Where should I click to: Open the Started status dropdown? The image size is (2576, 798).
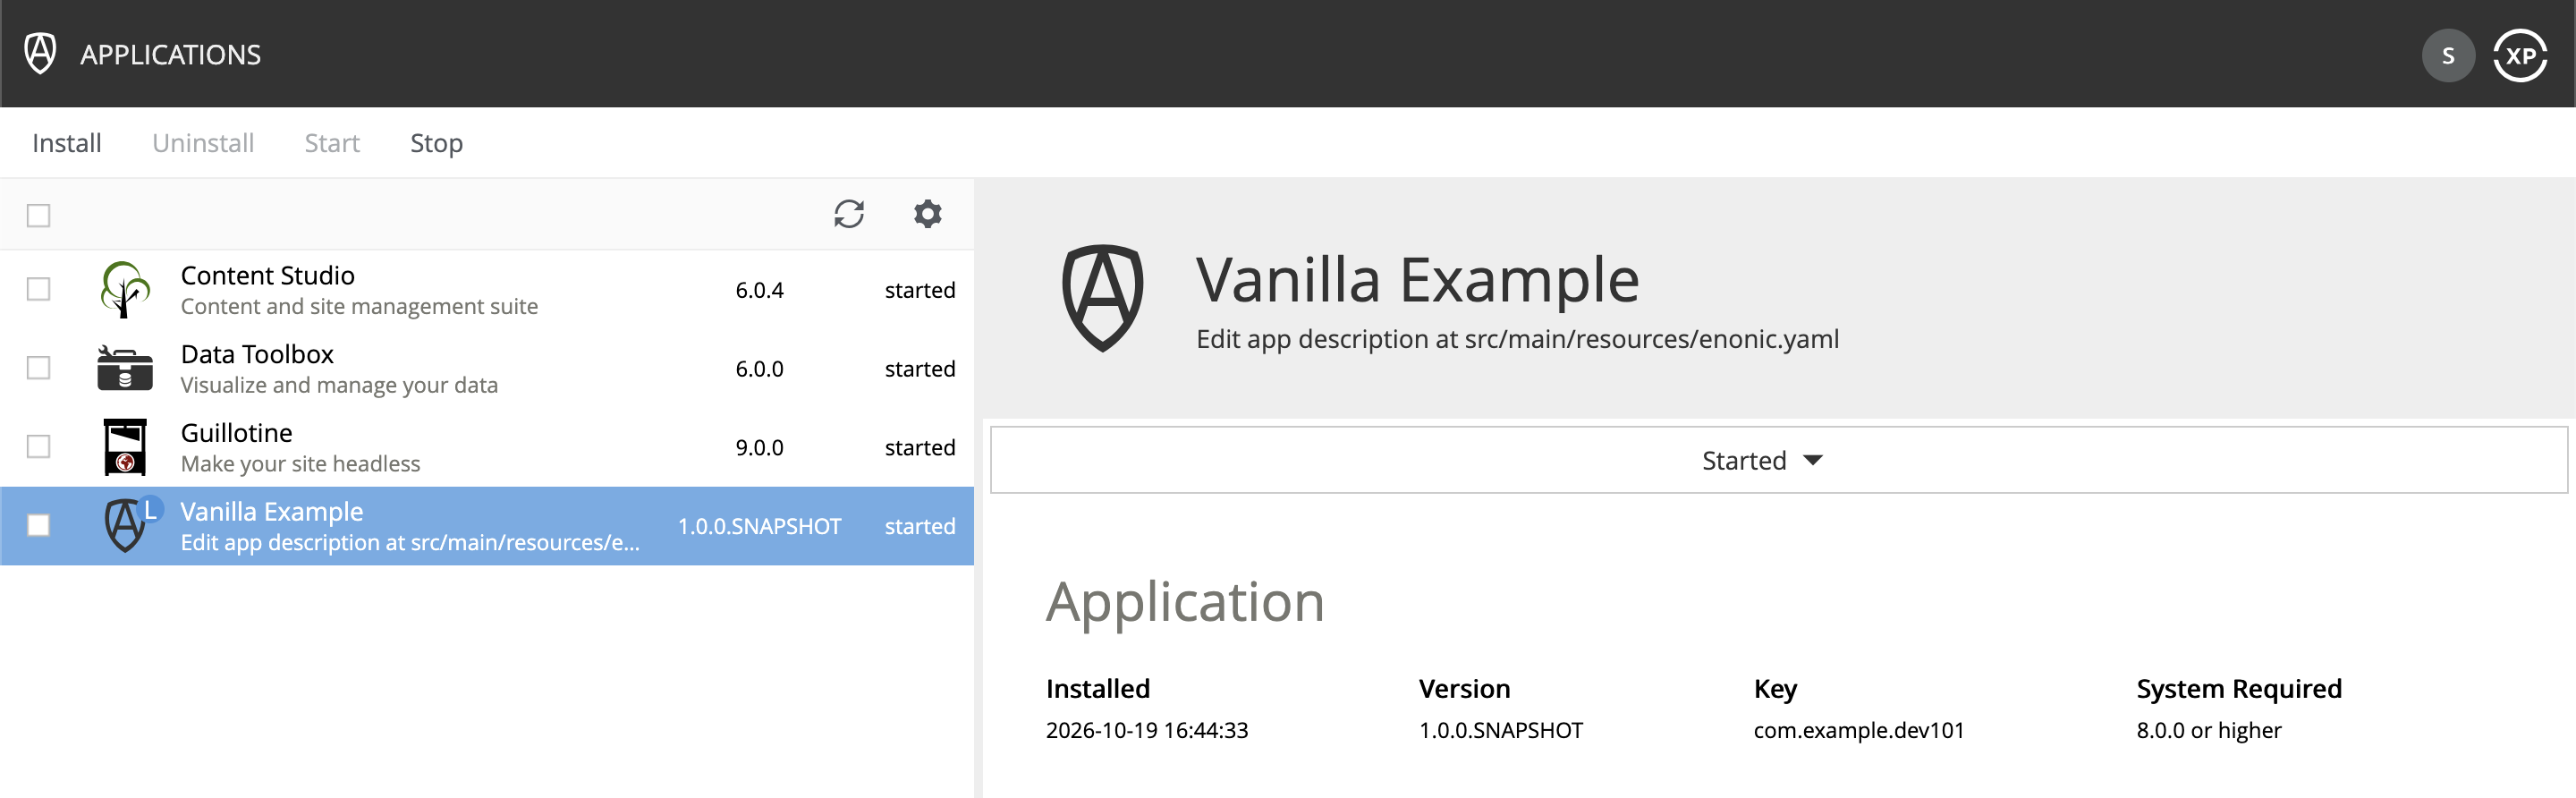pos(1778,460)
